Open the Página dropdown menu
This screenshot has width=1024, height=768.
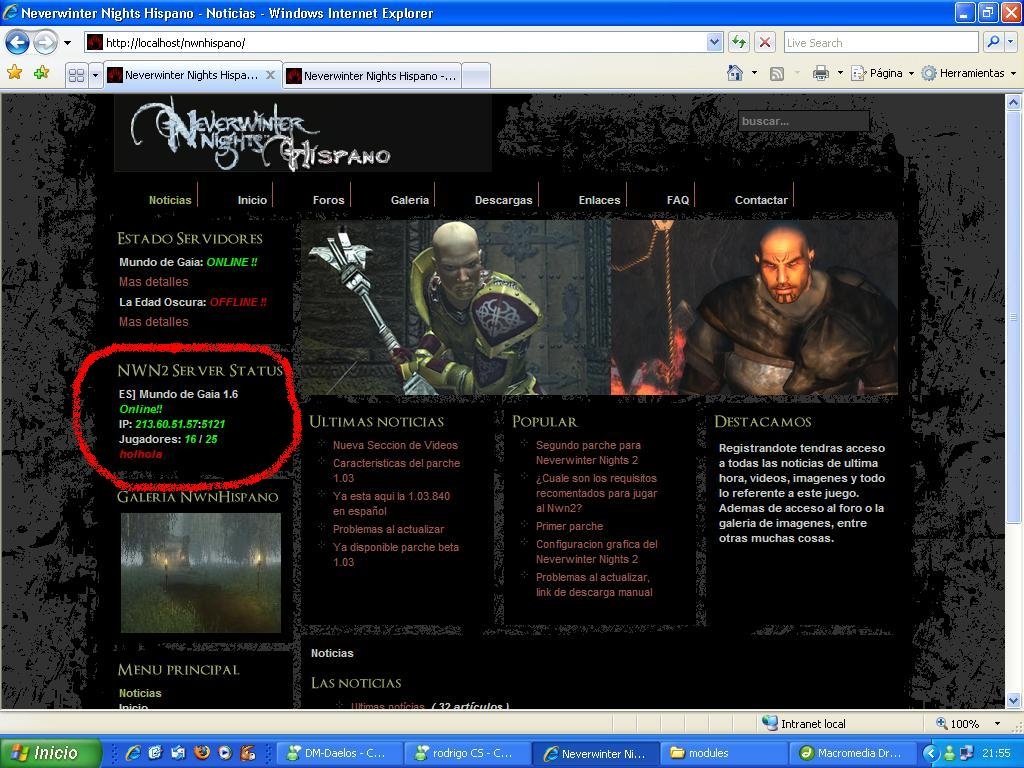pos(882,73)
